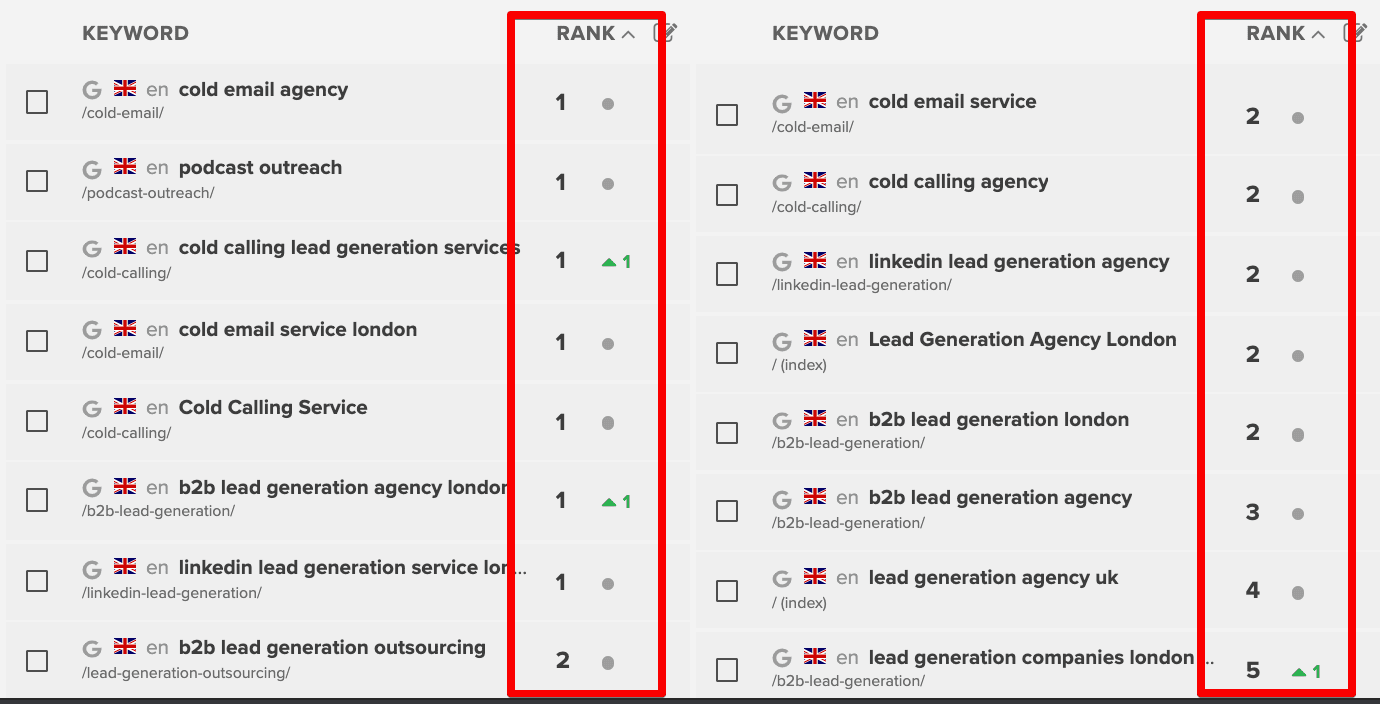The width and height of the screenshot is (1380, 704).
Task: Sort by right RANK column chevron
Action: (x=1318, y=34)
